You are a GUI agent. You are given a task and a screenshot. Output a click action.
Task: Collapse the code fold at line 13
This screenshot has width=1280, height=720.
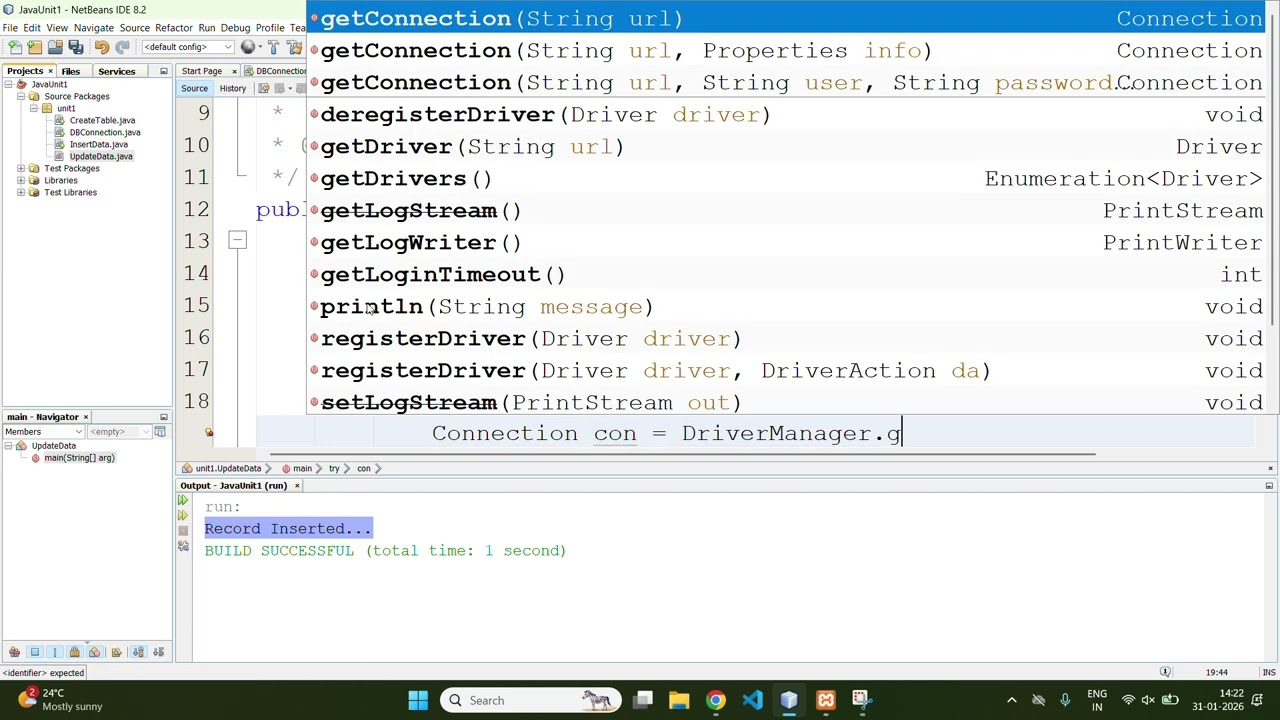(x=237, y=240)
